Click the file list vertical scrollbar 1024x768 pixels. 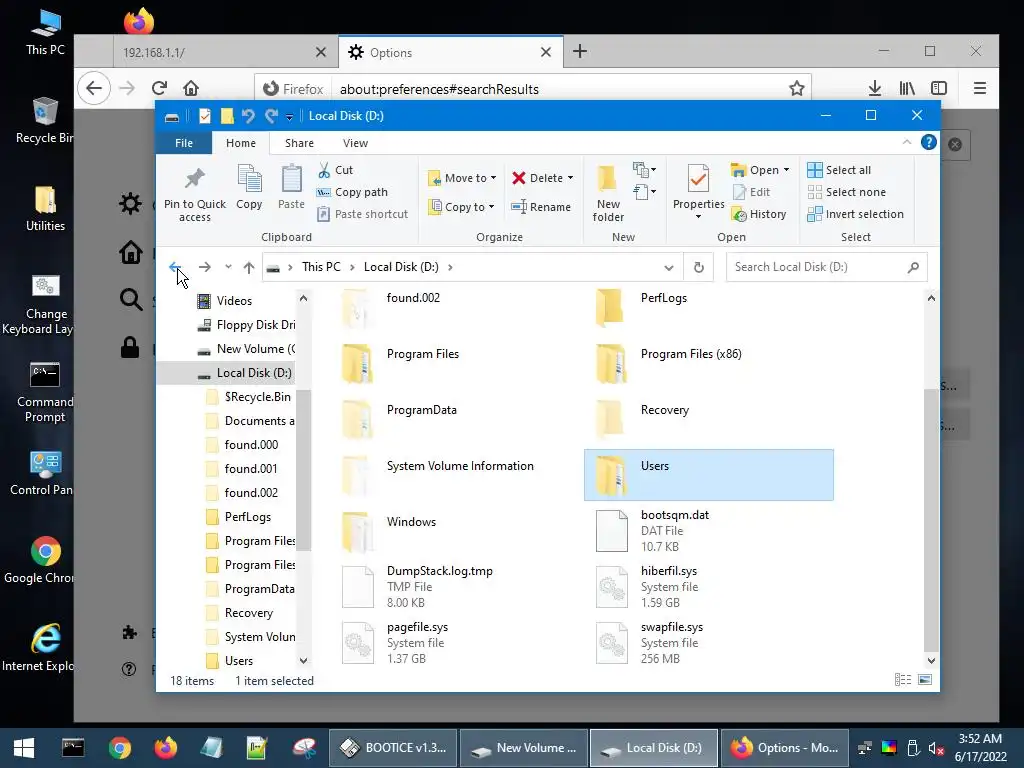pos(931,519)
